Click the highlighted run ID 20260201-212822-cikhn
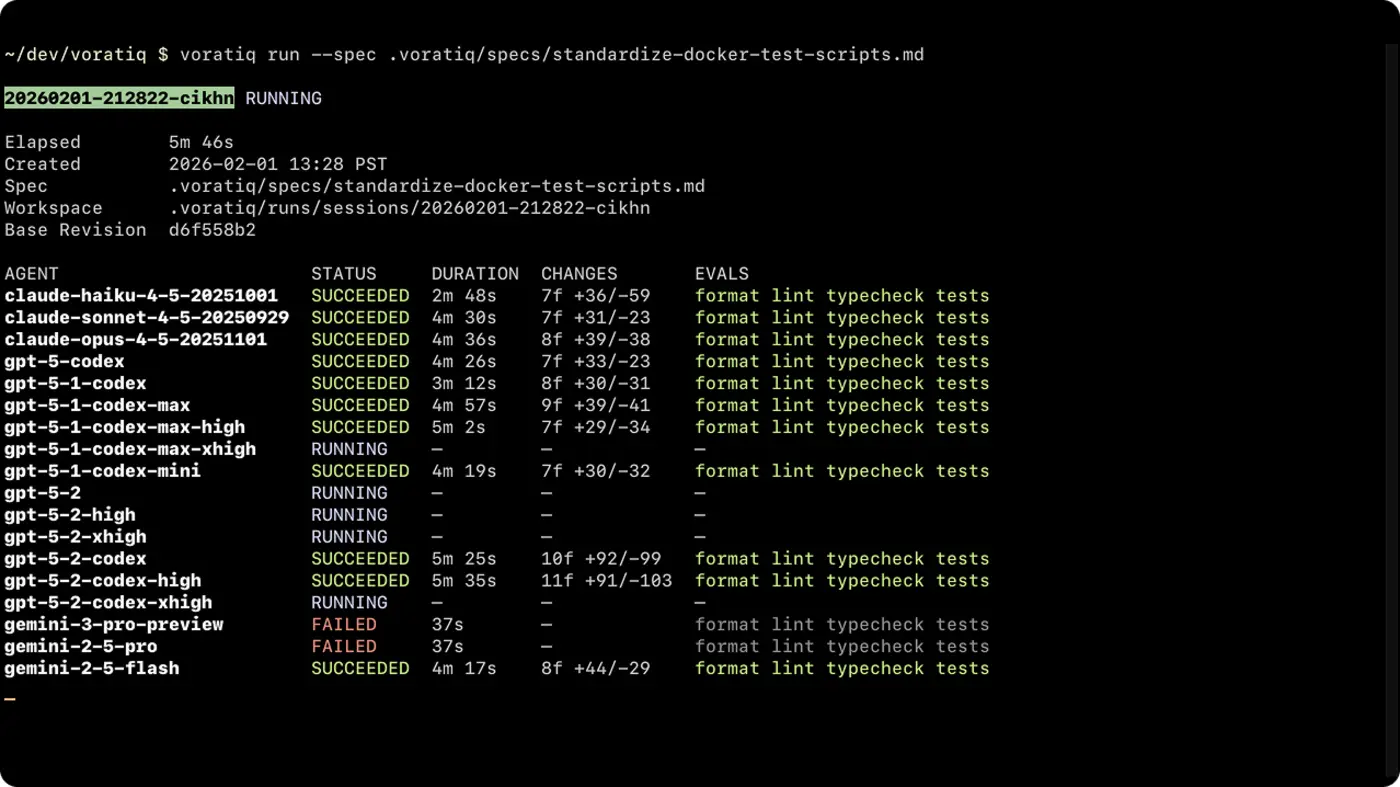The width and height of the screenshot is (1400, 787). (119, 98)
